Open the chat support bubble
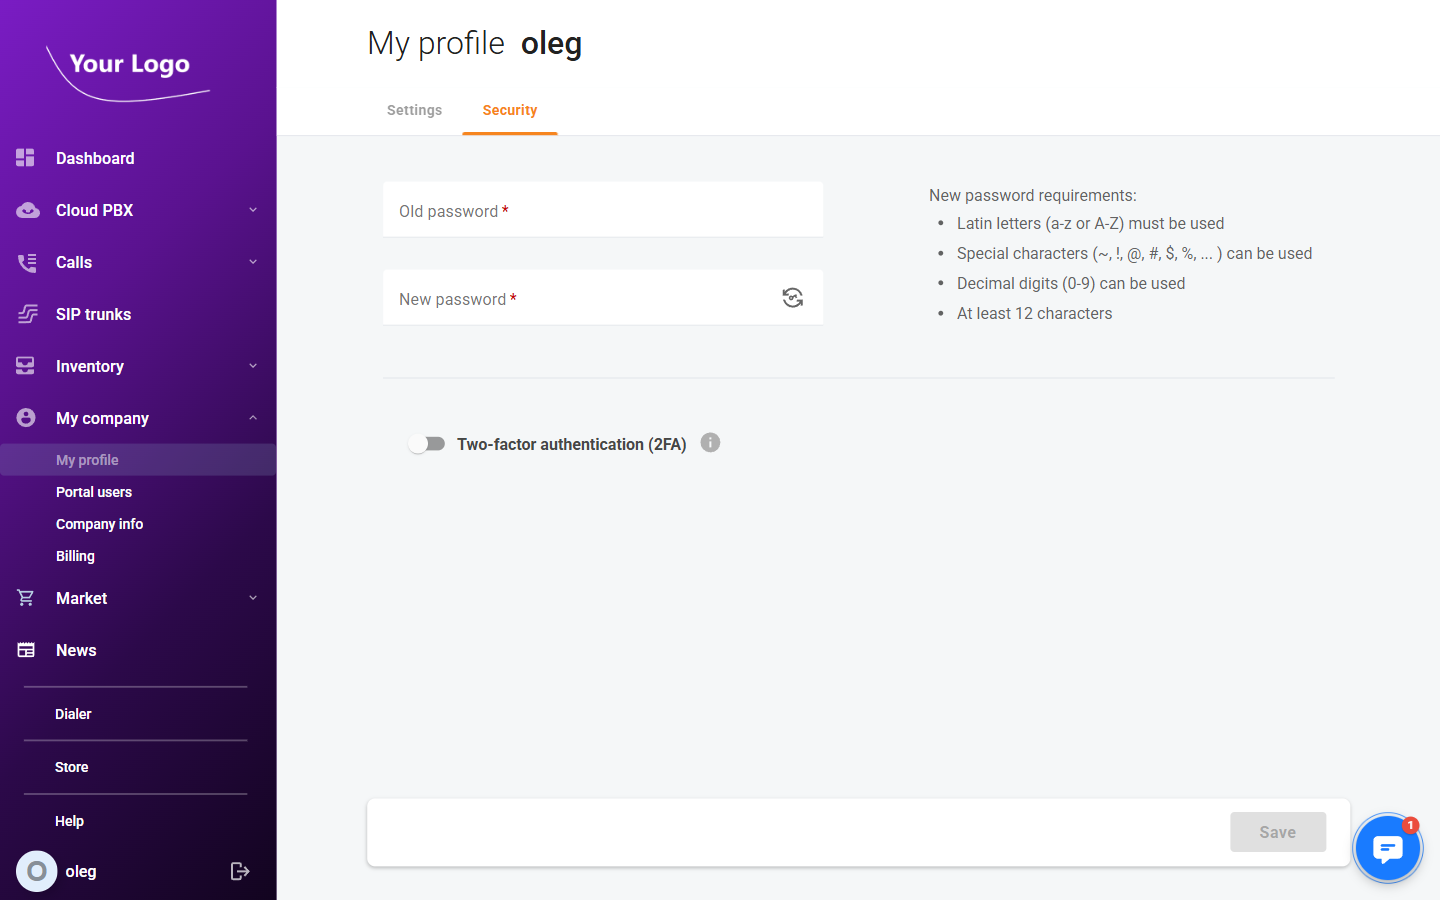Image resolution: width=1440 pixels, height=900 pixels. pyautogui.click(x=1388, y=847)
